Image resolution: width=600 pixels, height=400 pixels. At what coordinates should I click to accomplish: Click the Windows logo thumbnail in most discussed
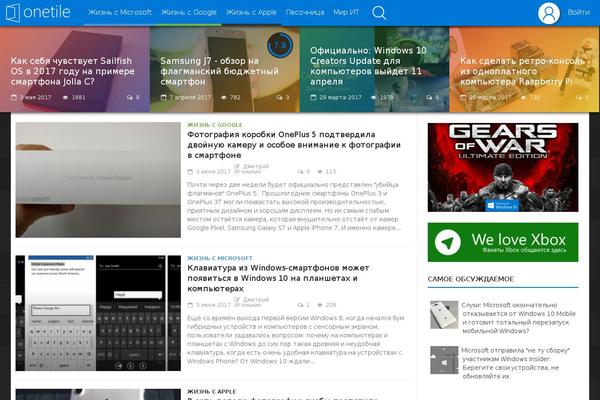pyautogui.click(x=444, y=360)
